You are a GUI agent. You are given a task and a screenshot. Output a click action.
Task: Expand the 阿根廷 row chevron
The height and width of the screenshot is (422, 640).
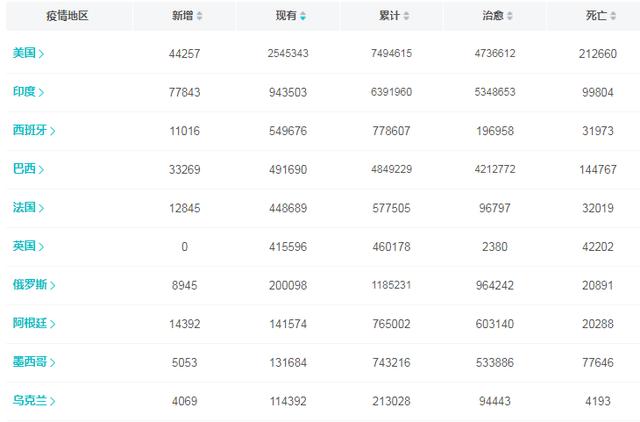point(53,324)
